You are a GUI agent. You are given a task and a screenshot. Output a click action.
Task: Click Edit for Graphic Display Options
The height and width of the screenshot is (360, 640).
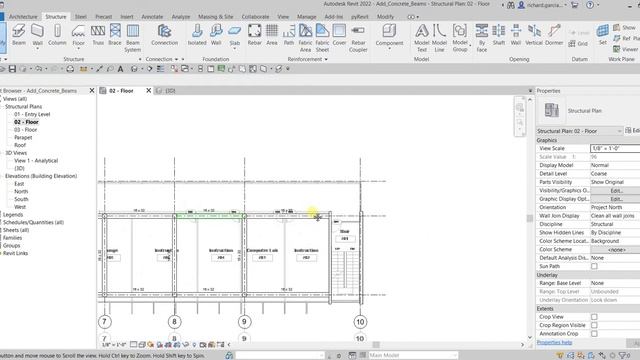(615, 199)
